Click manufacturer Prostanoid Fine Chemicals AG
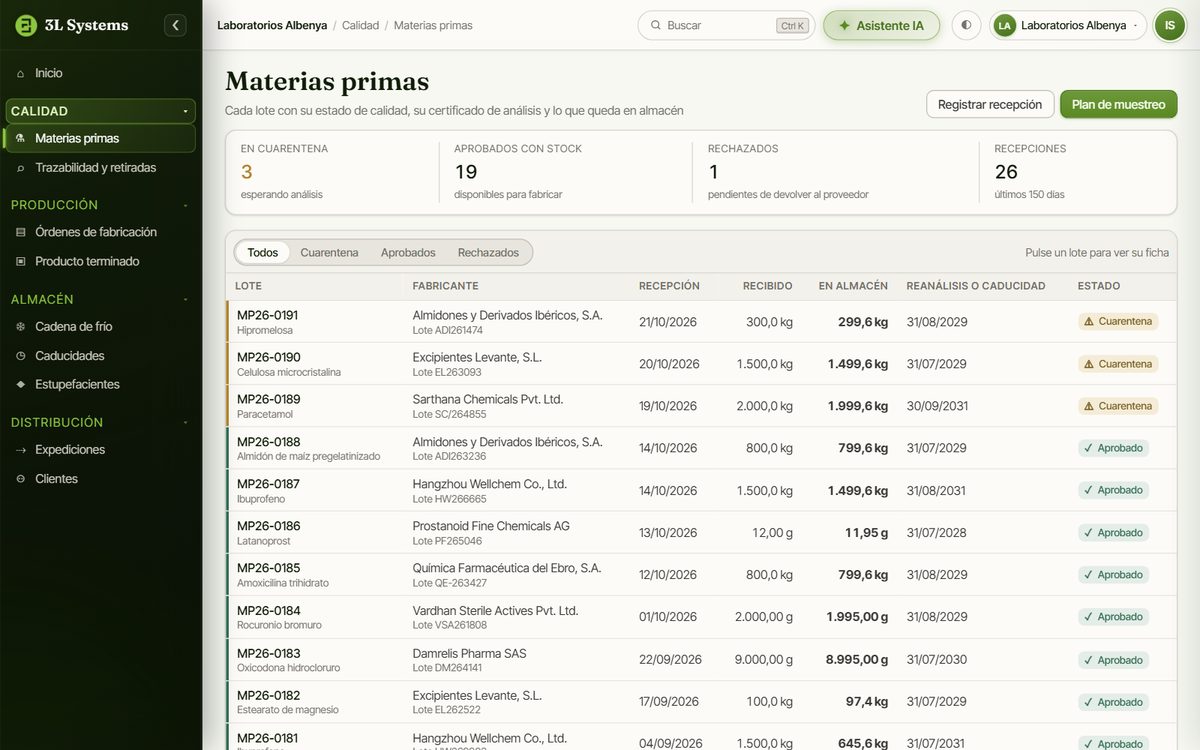 491,526
